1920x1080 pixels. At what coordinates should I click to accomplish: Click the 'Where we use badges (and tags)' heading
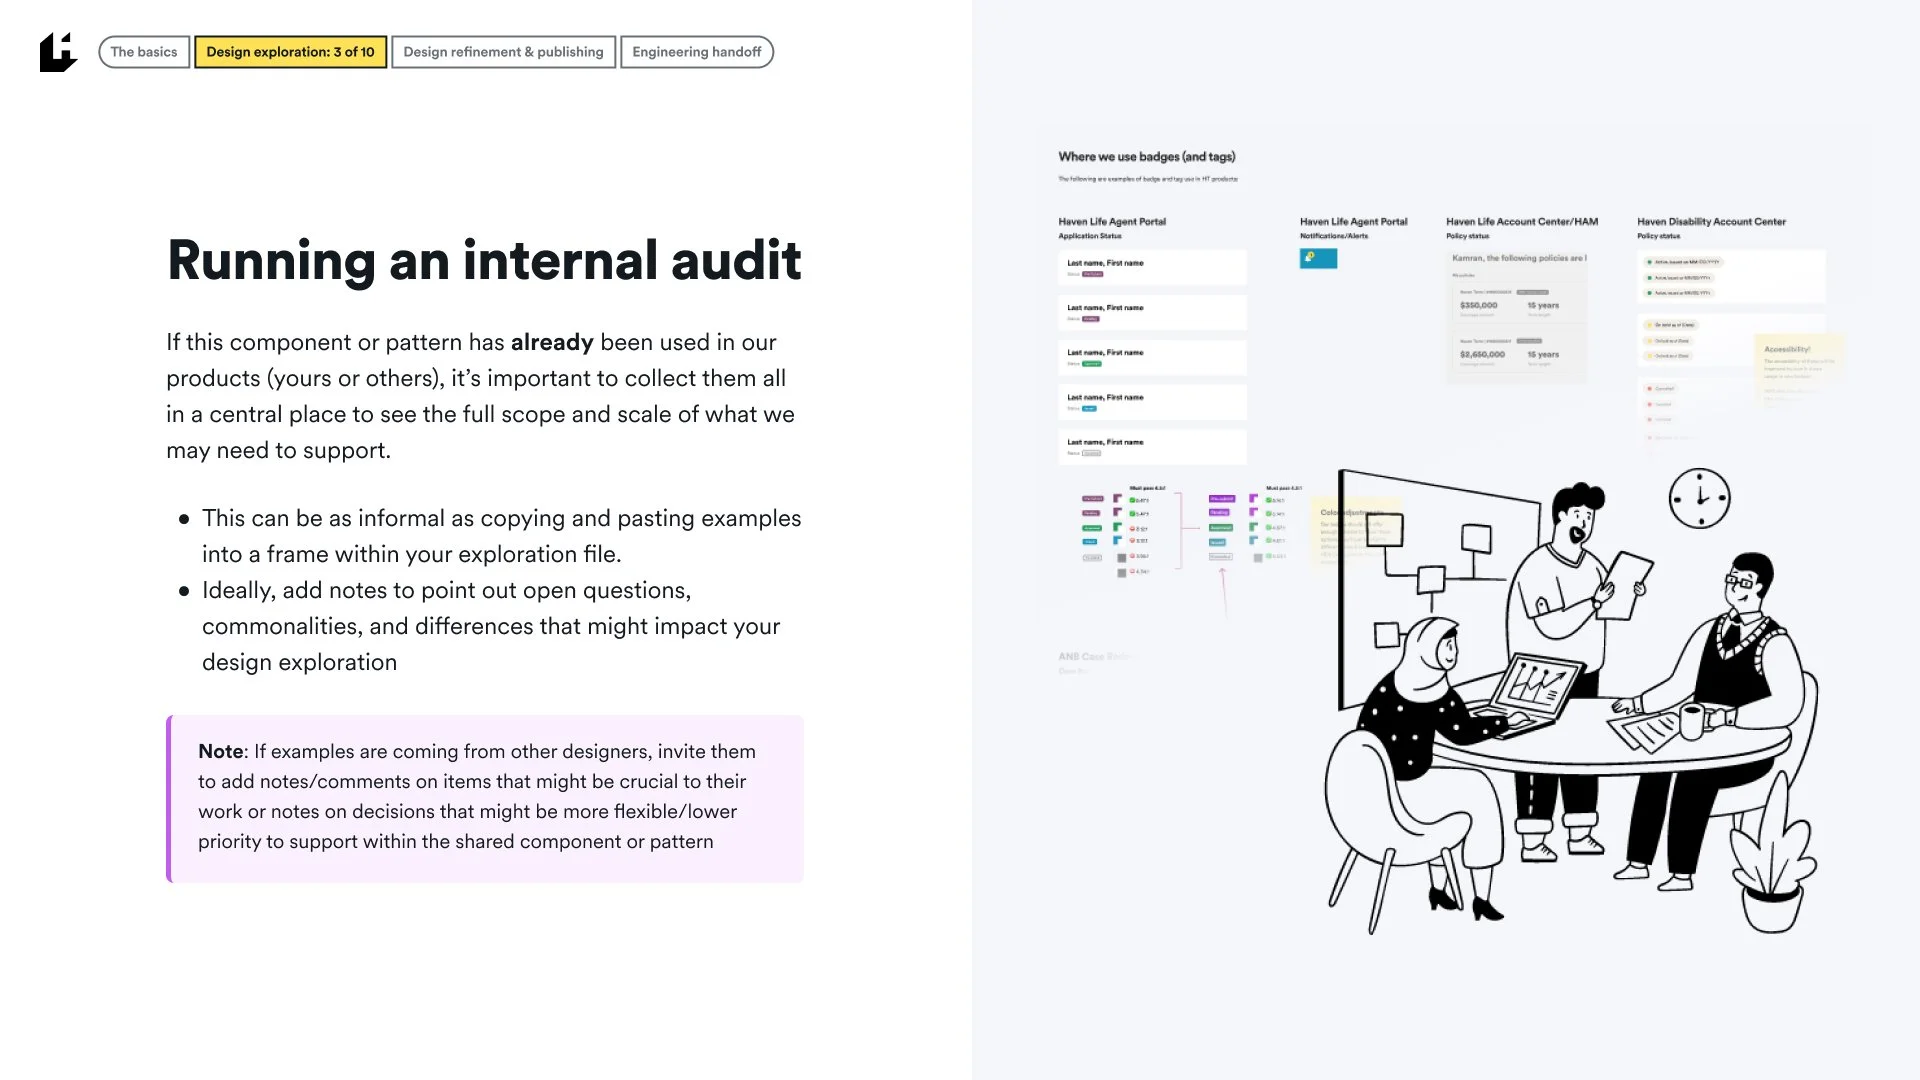pyautogui.click(x=1146, y=157)
